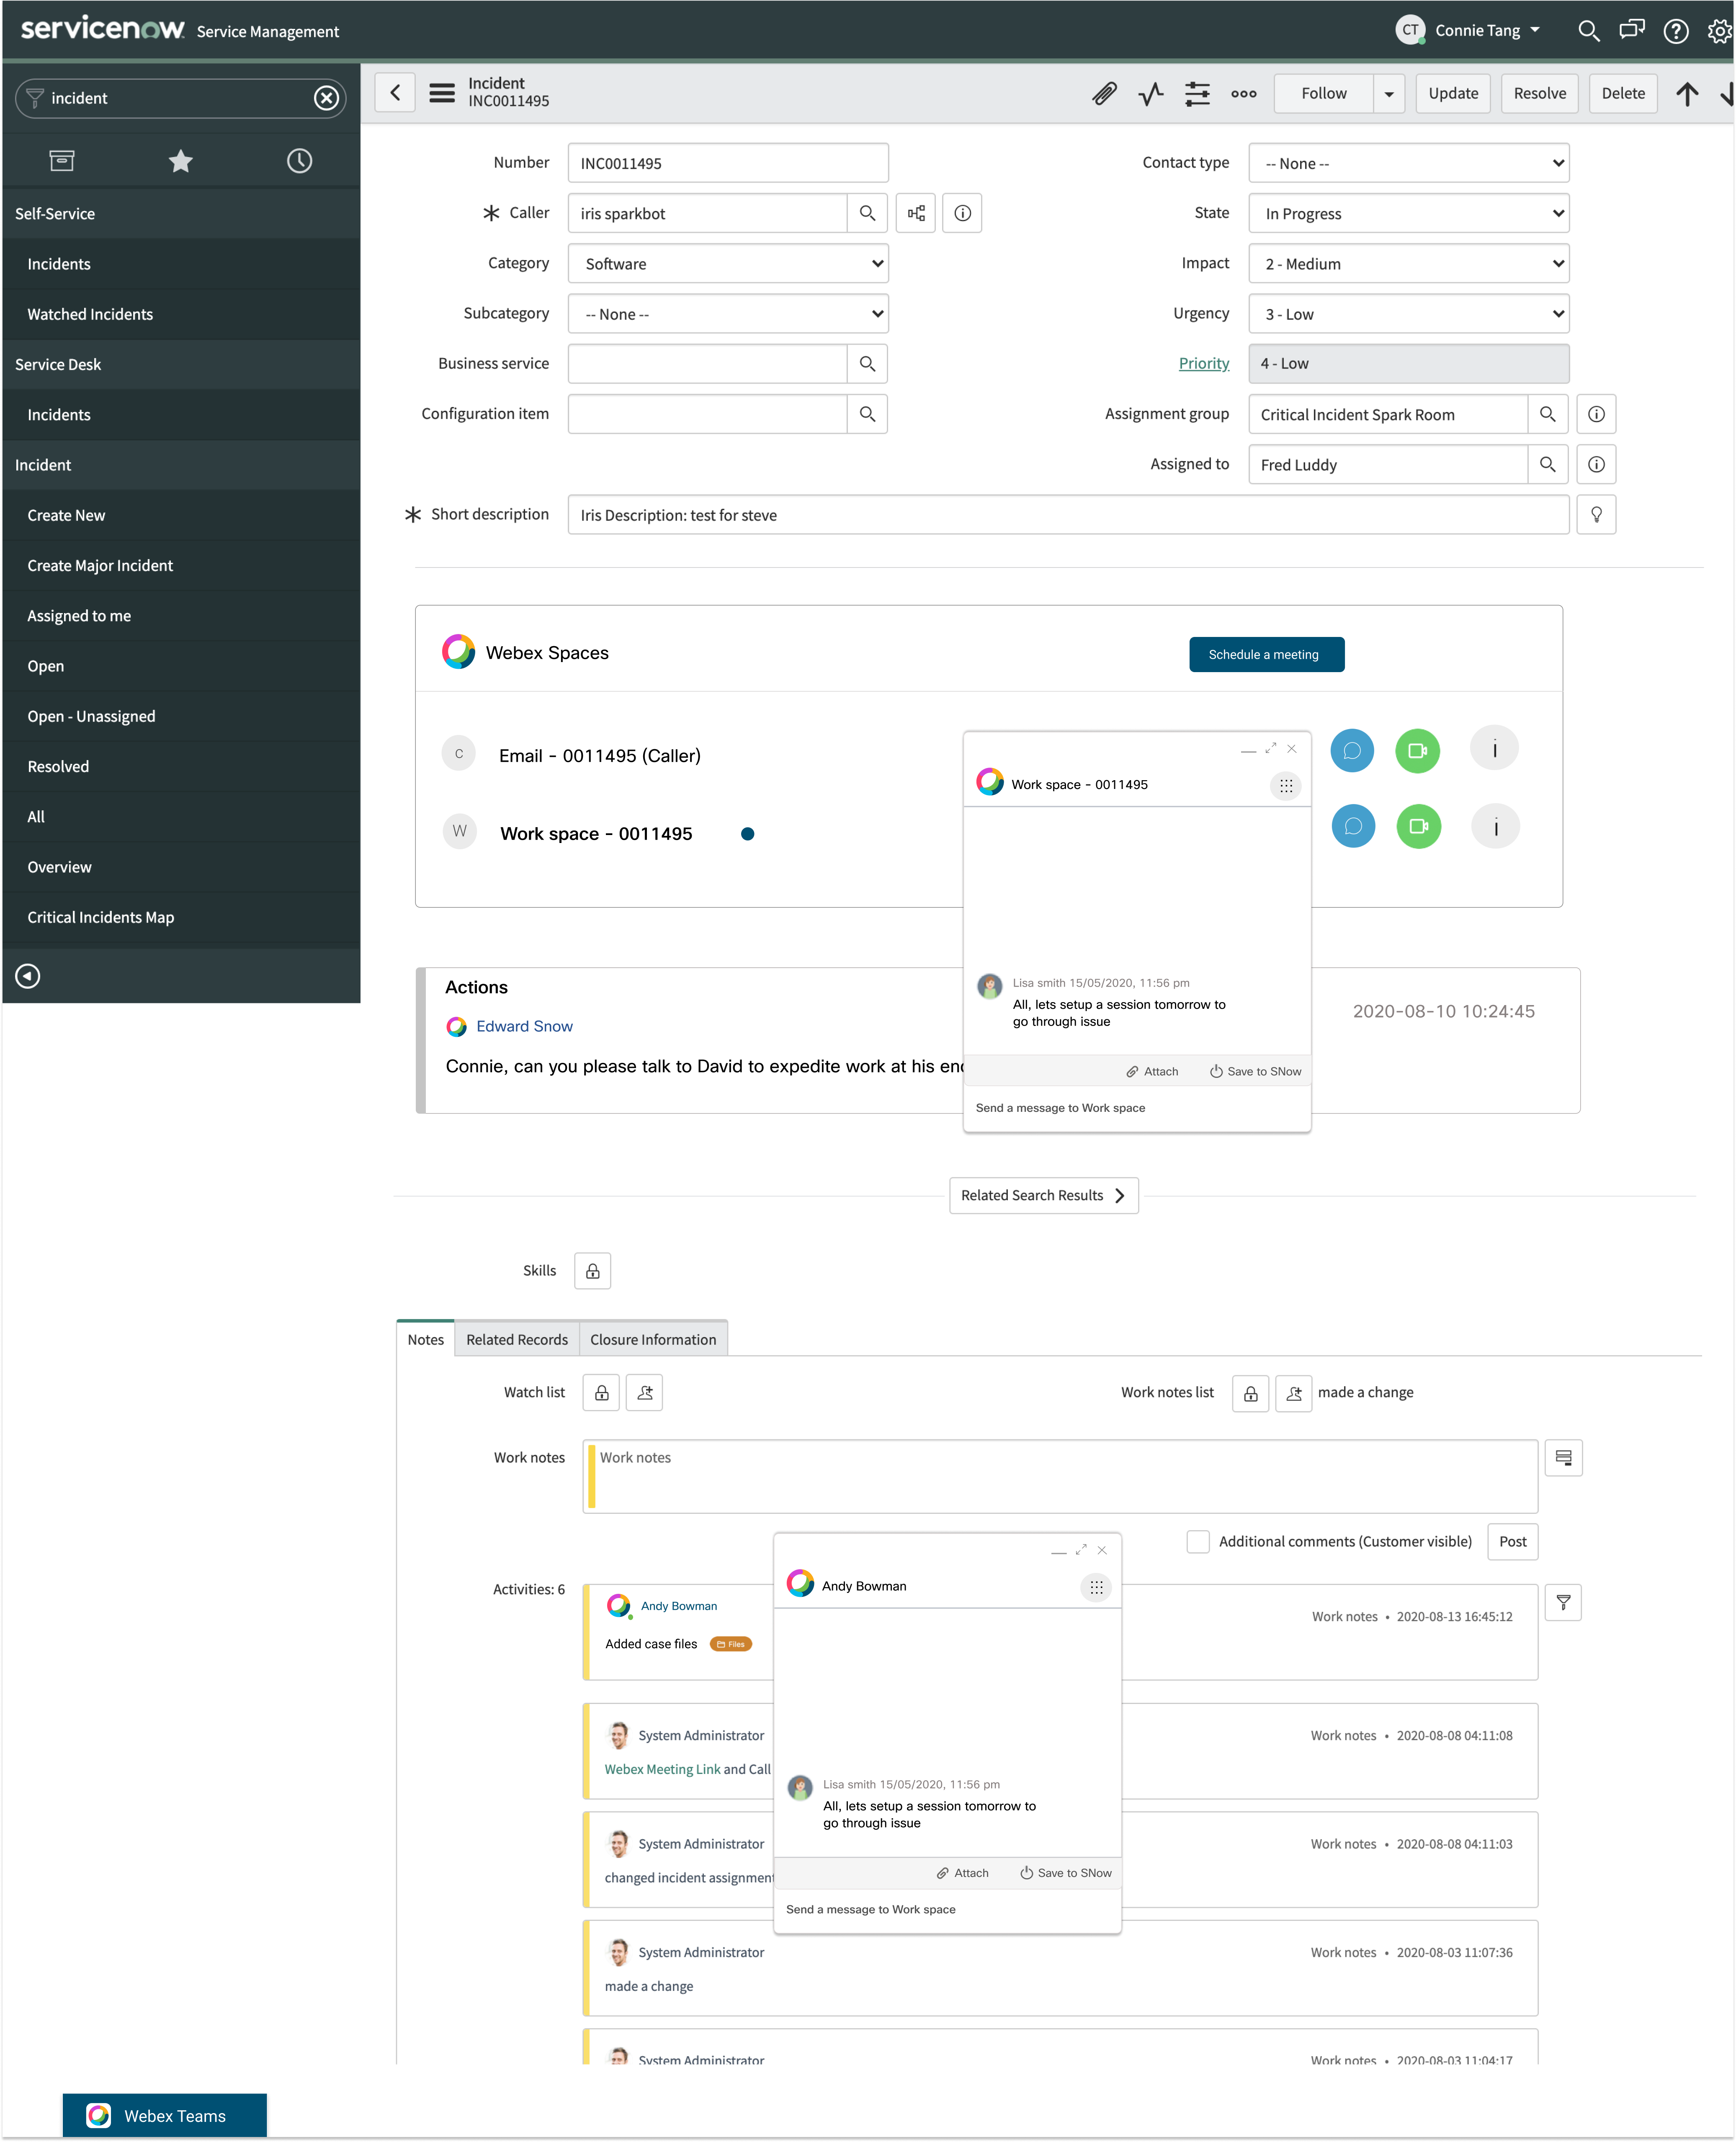Preview Assigned to record info icon
Viewport: 1736px width, 2142px height.
[x=1596, y=464]
